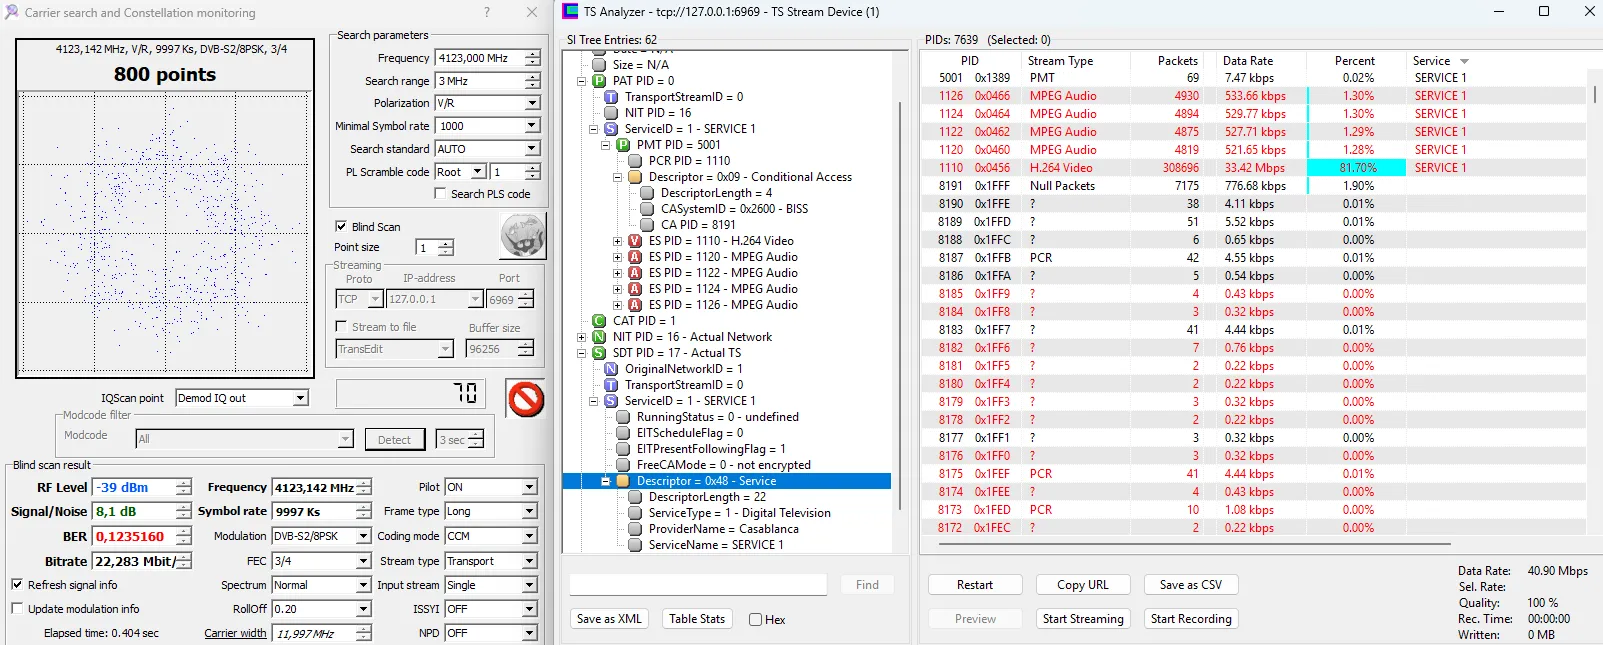Click the CAT PID tree icon
Screen dimensions: 1603x645
pyautogui.click(x=599, y=321)
